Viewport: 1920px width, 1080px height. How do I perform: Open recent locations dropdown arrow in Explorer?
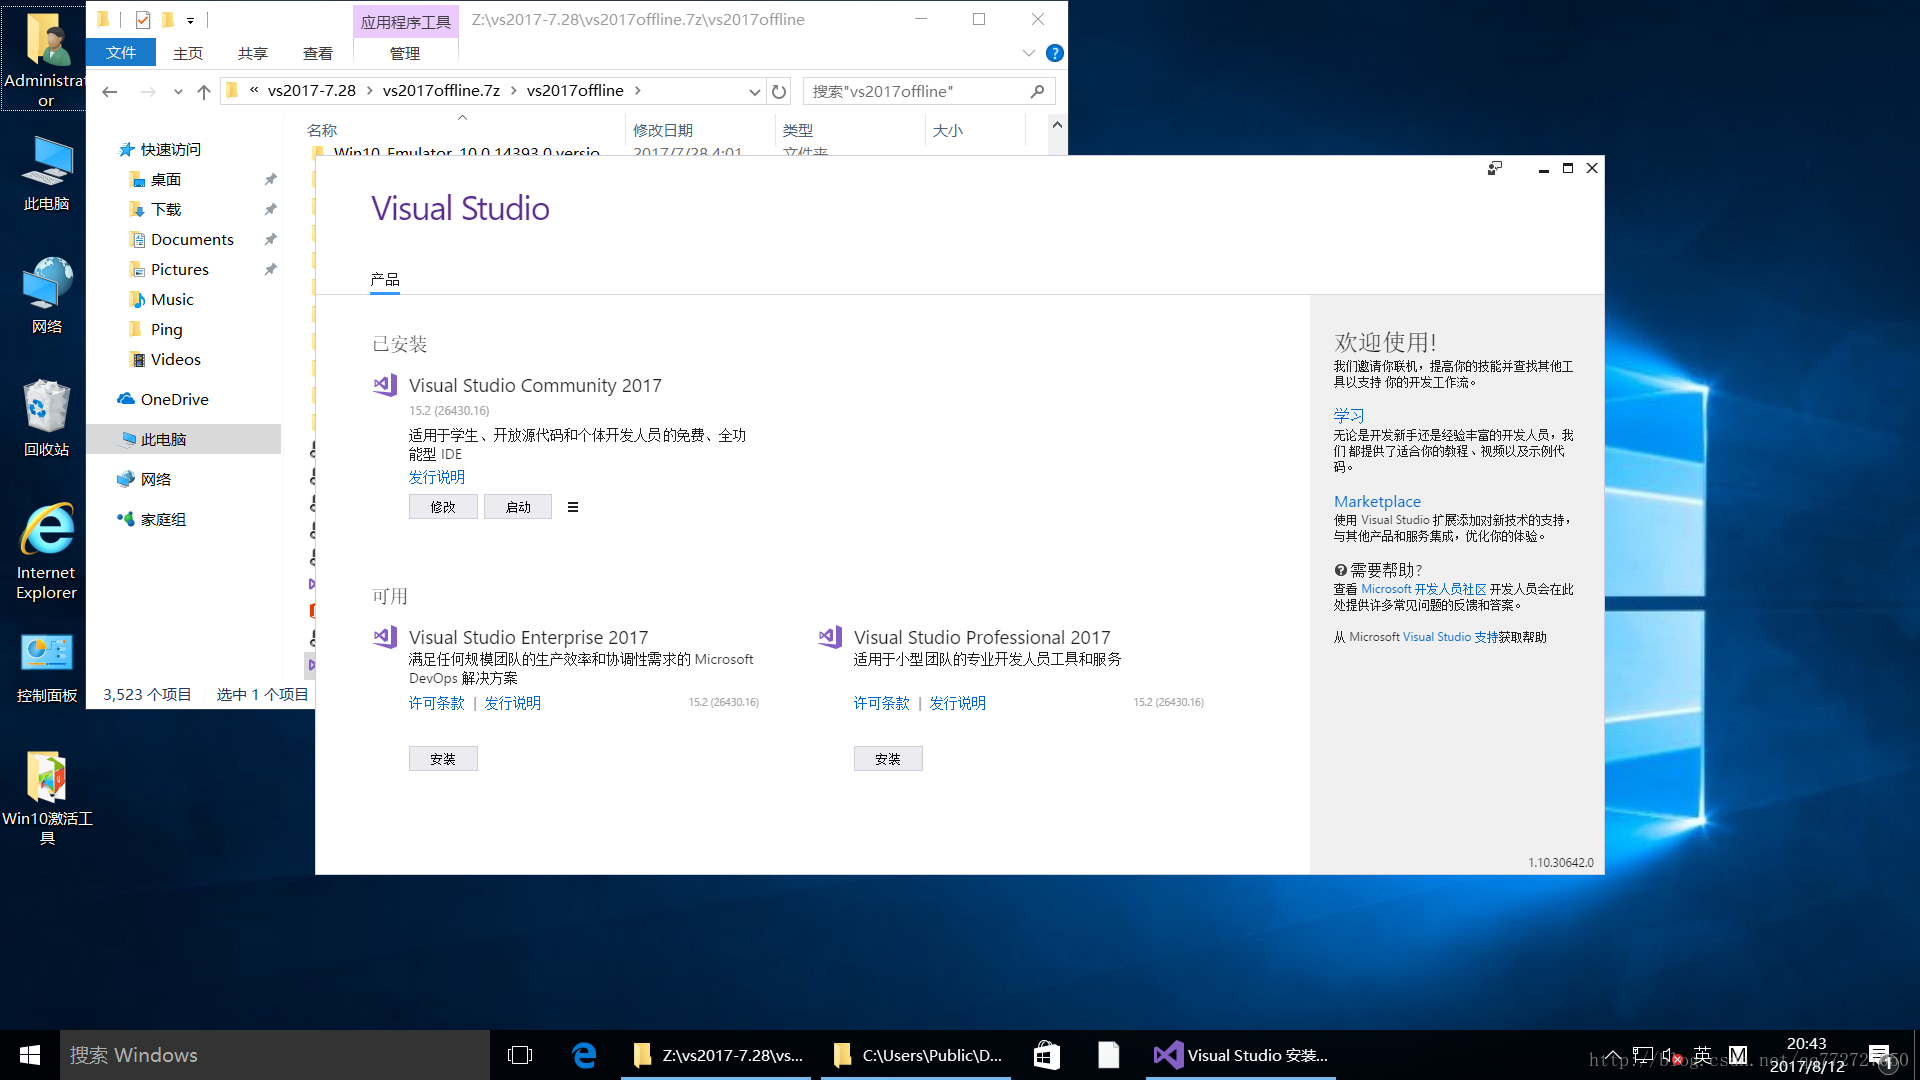[x=178, y=91]
